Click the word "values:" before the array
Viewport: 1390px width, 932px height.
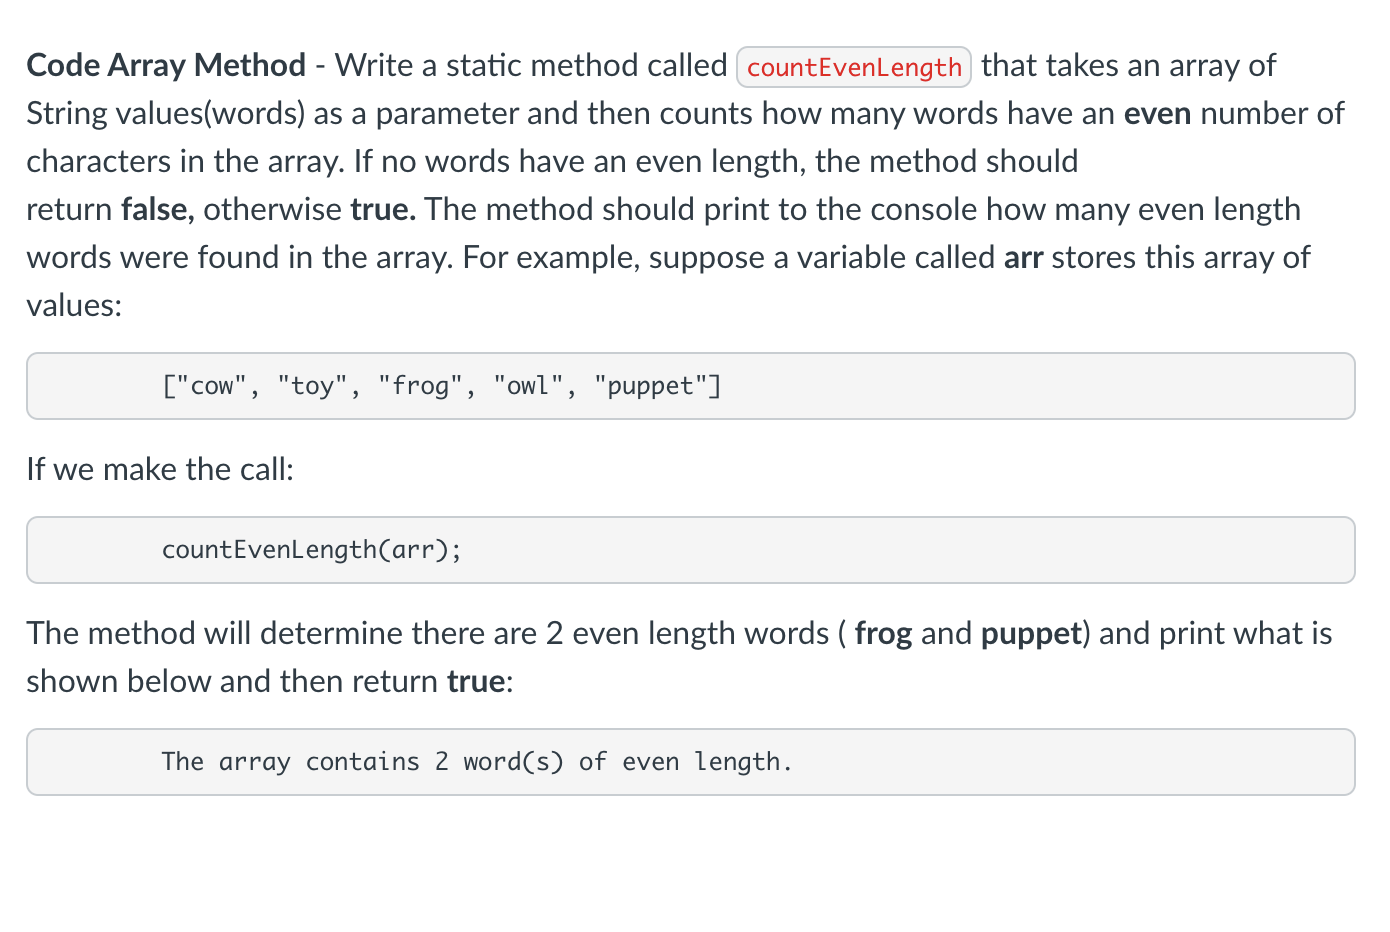point(74,305)
